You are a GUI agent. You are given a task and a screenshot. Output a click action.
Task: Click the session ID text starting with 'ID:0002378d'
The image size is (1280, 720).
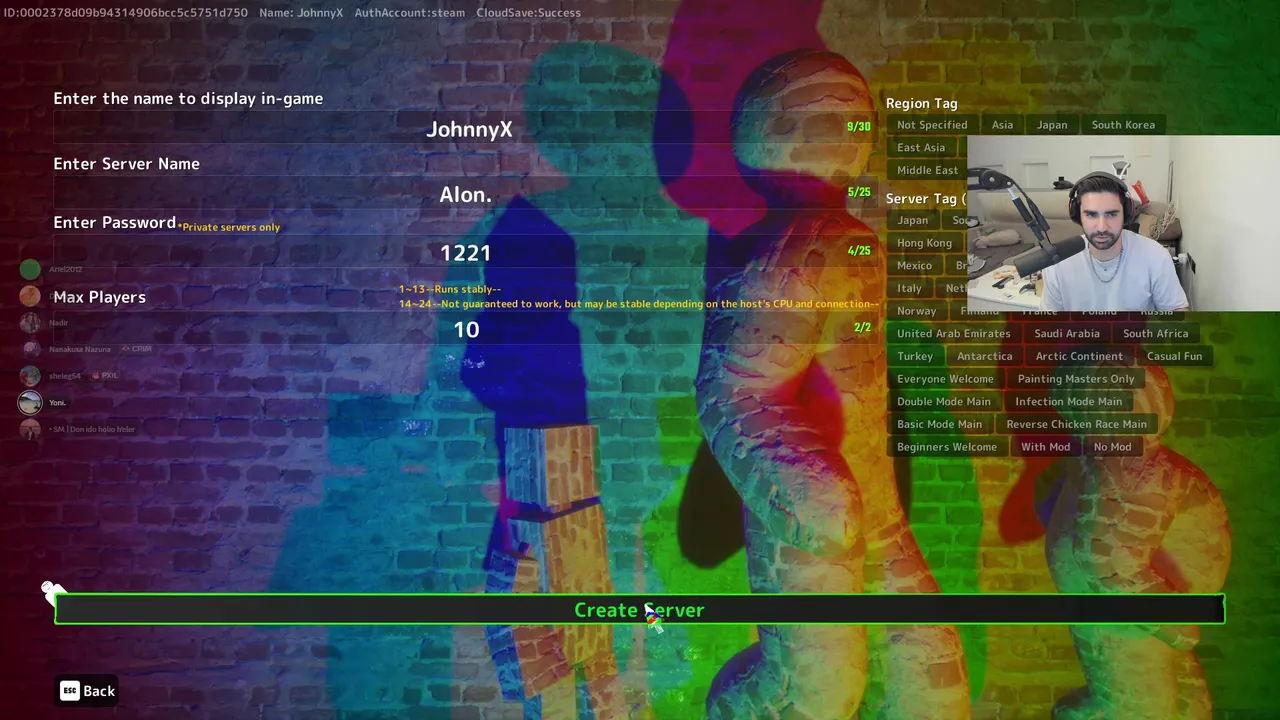(x=126, y=13)
